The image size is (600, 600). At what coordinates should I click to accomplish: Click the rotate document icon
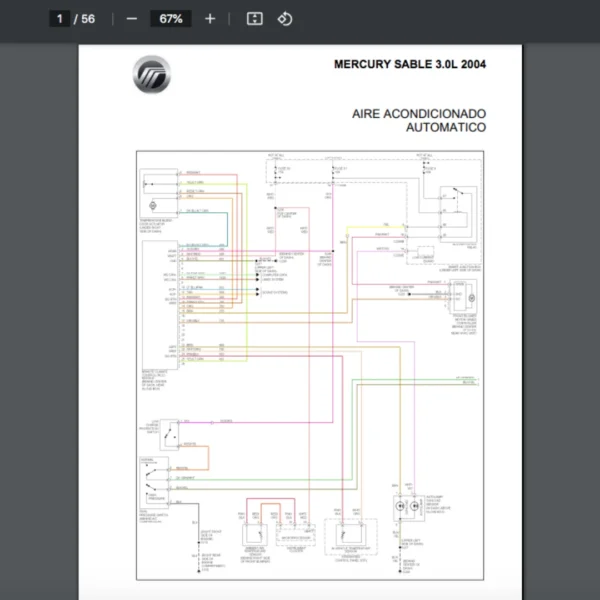[x=285, y=19]
